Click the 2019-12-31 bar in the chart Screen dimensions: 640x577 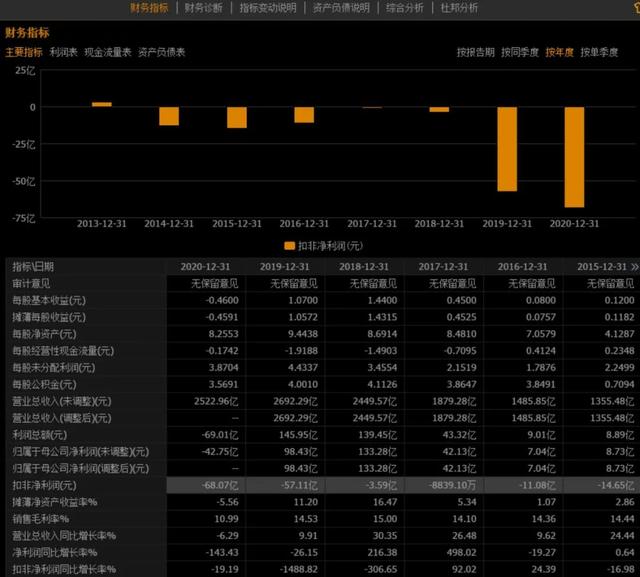click(x=507, y=149)
